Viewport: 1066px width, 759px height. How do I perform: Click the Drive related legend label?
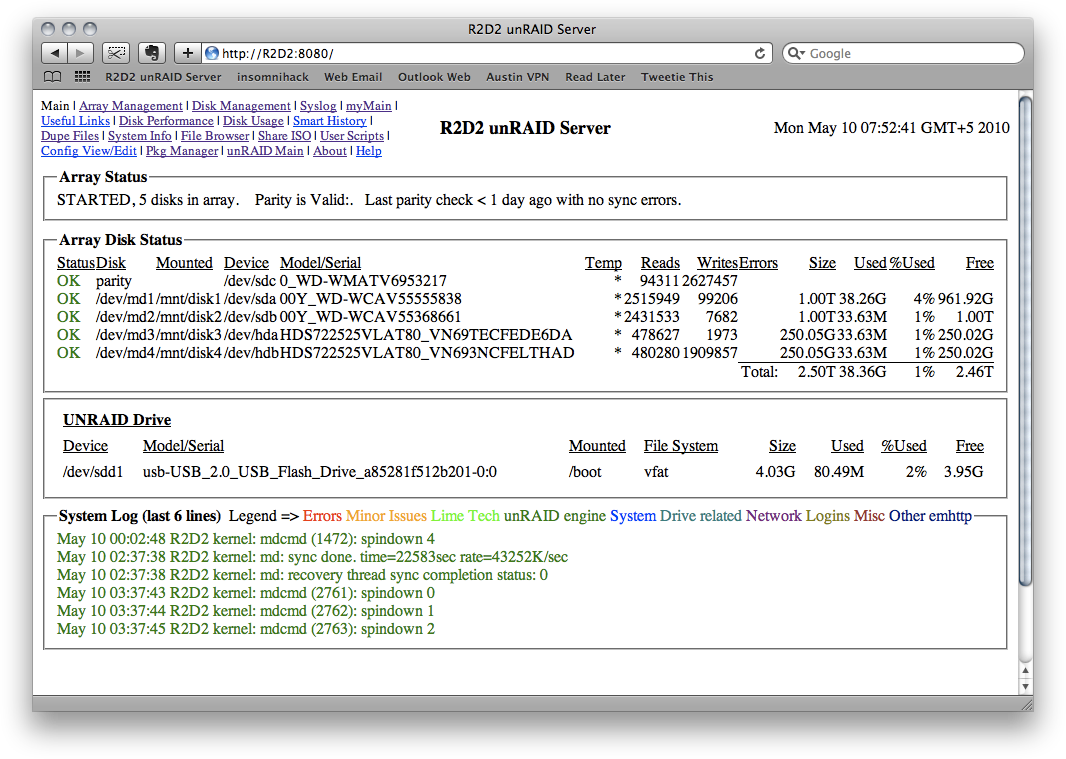coord(700,516)
